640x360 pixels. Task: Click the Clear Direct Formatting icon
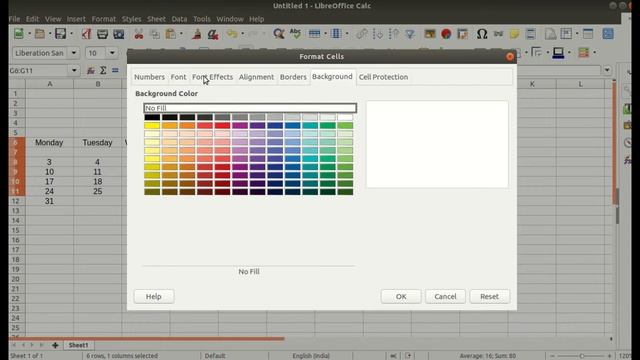pos(213,34)
